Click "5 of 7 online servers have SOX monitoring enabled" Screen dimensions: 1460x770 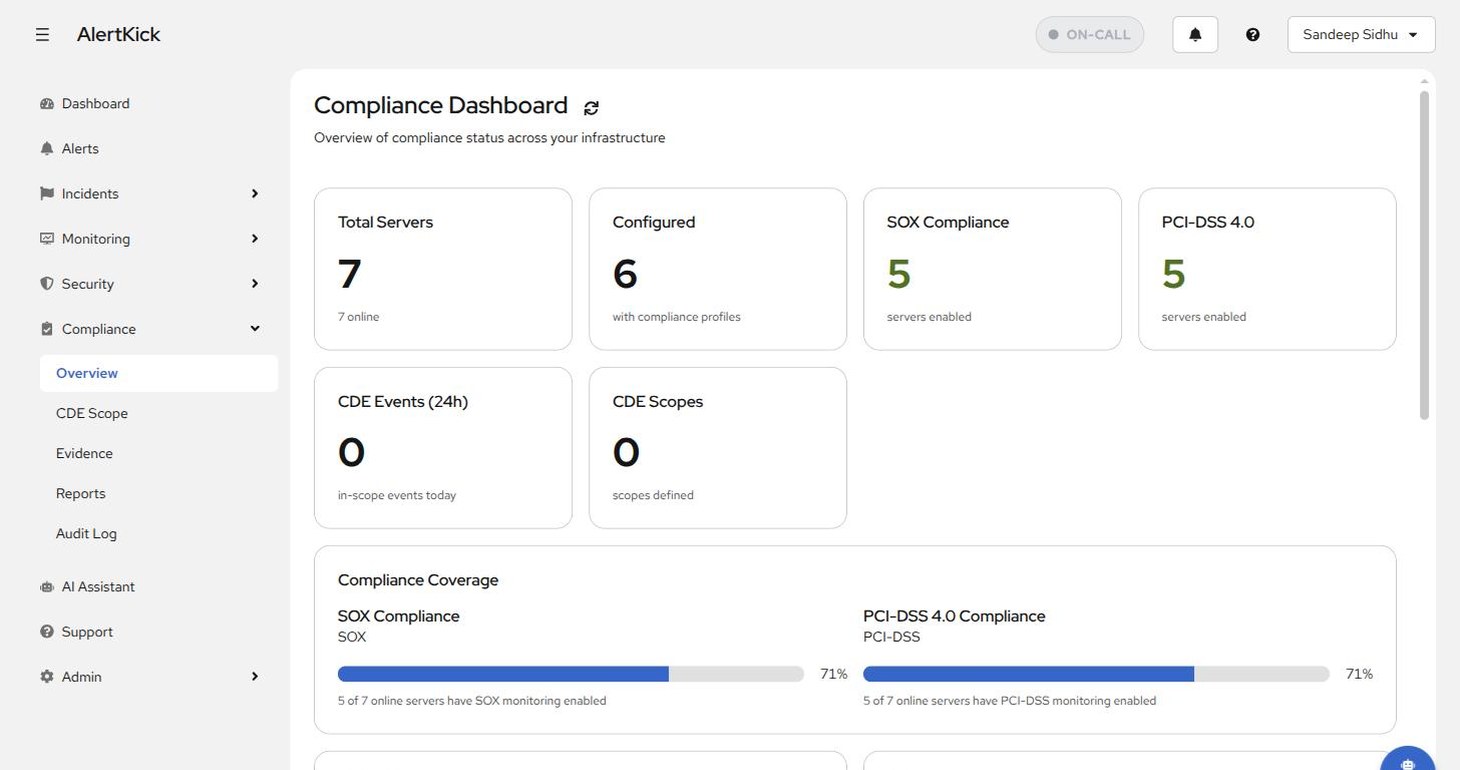coord(472,701)
